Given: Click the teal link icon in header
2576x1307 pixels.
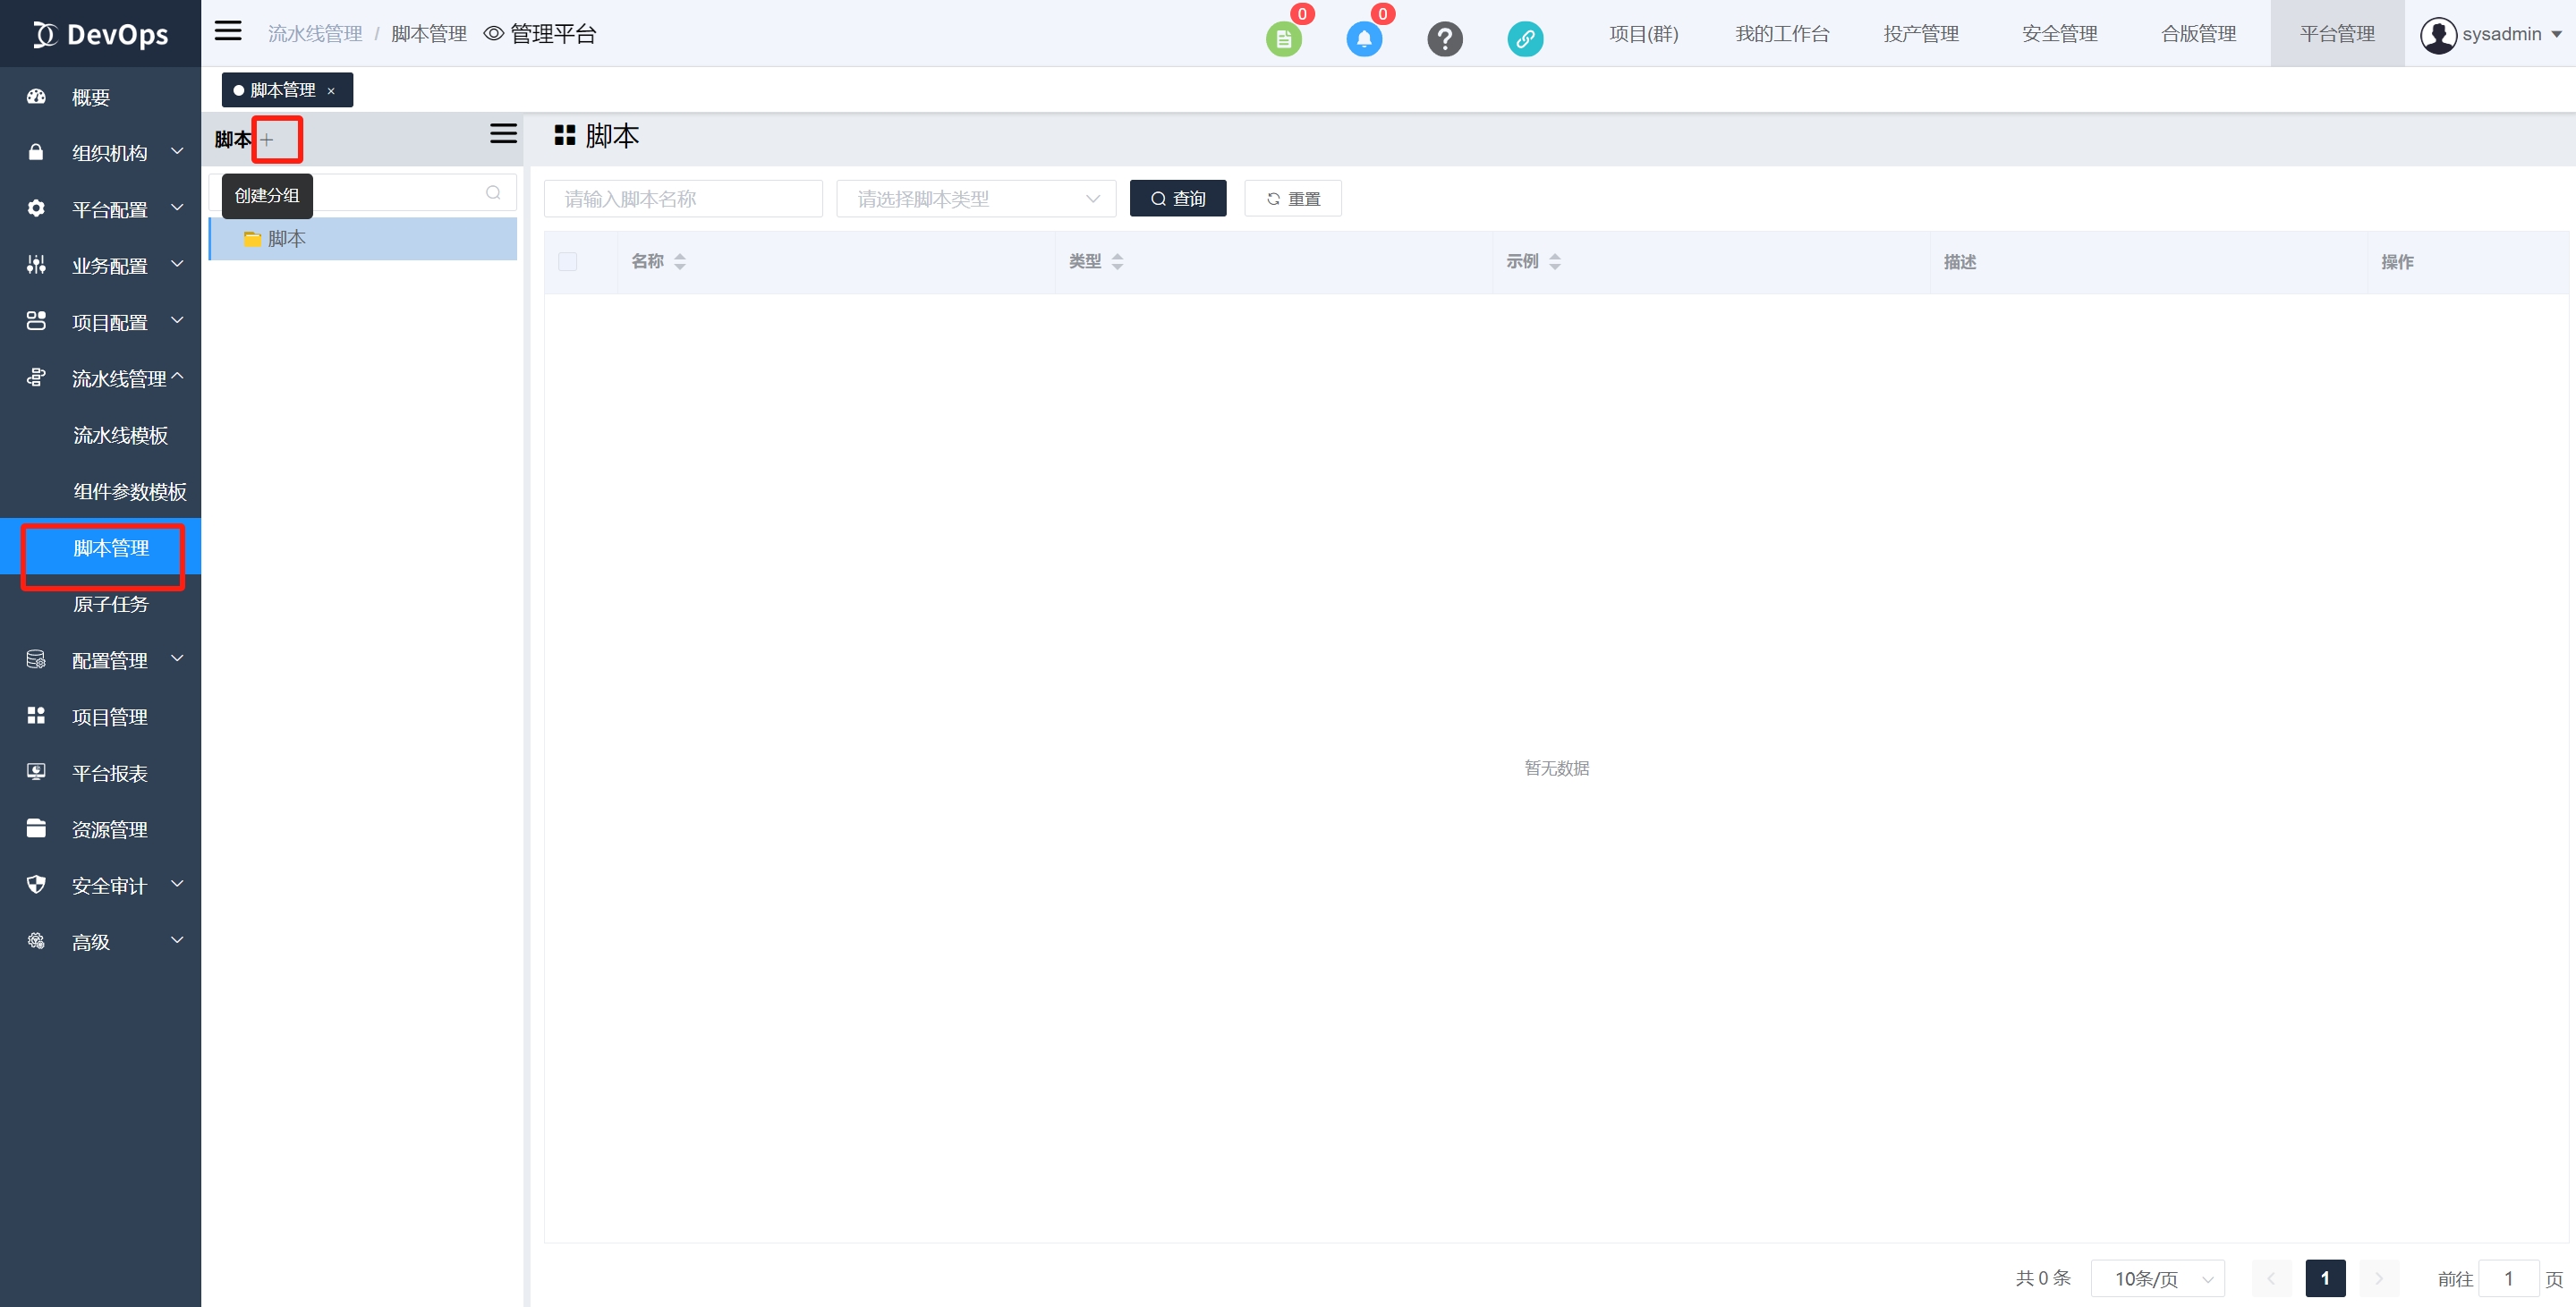Looking at the screenshot, I should pos(1524,39).
